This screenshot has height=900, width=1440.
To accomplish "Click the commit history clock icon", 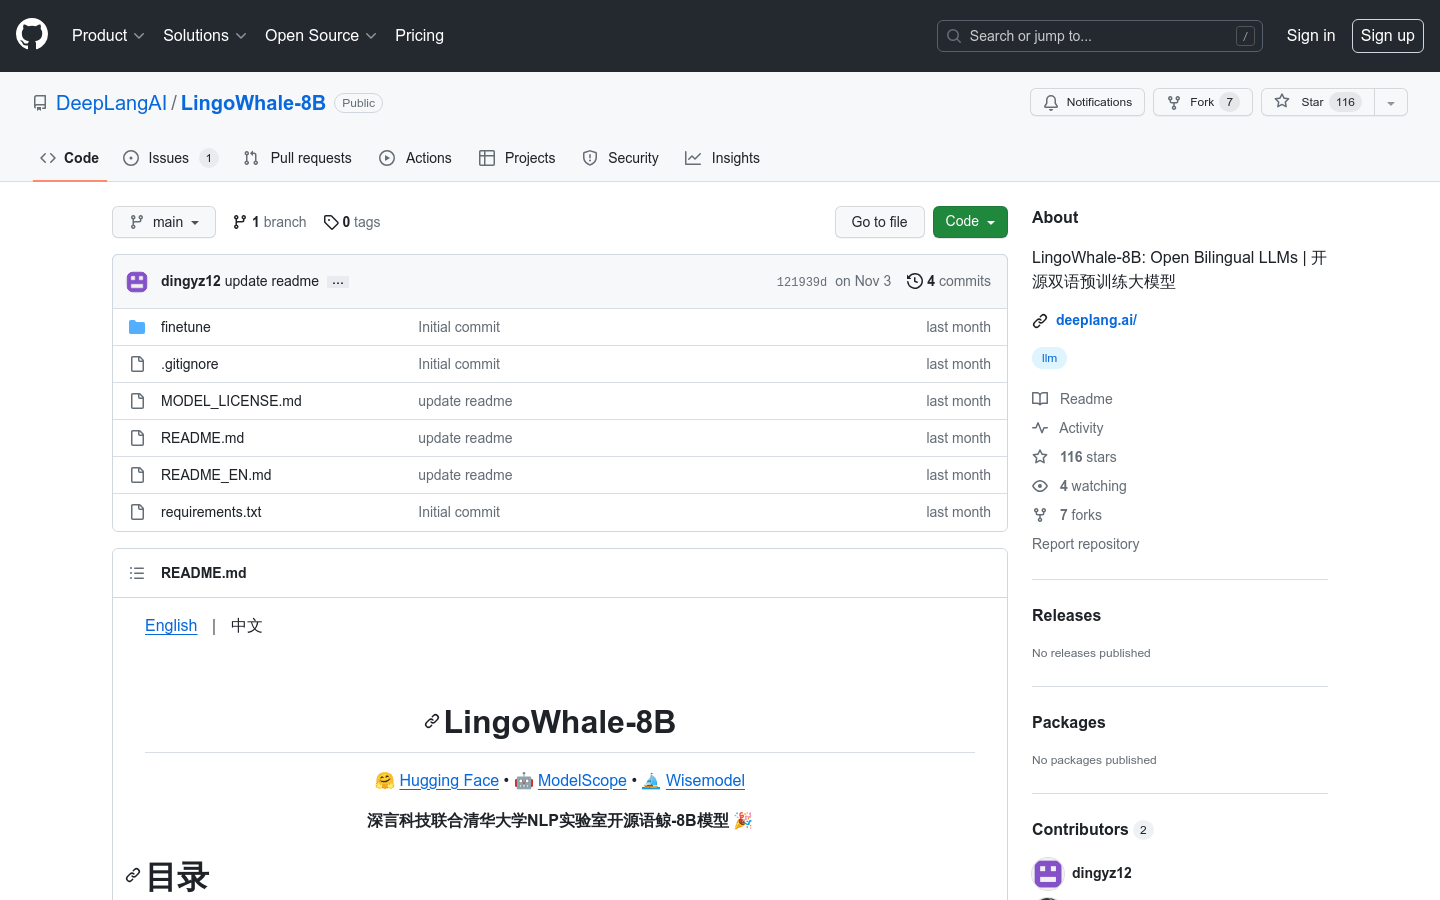I will coord(914,281).
